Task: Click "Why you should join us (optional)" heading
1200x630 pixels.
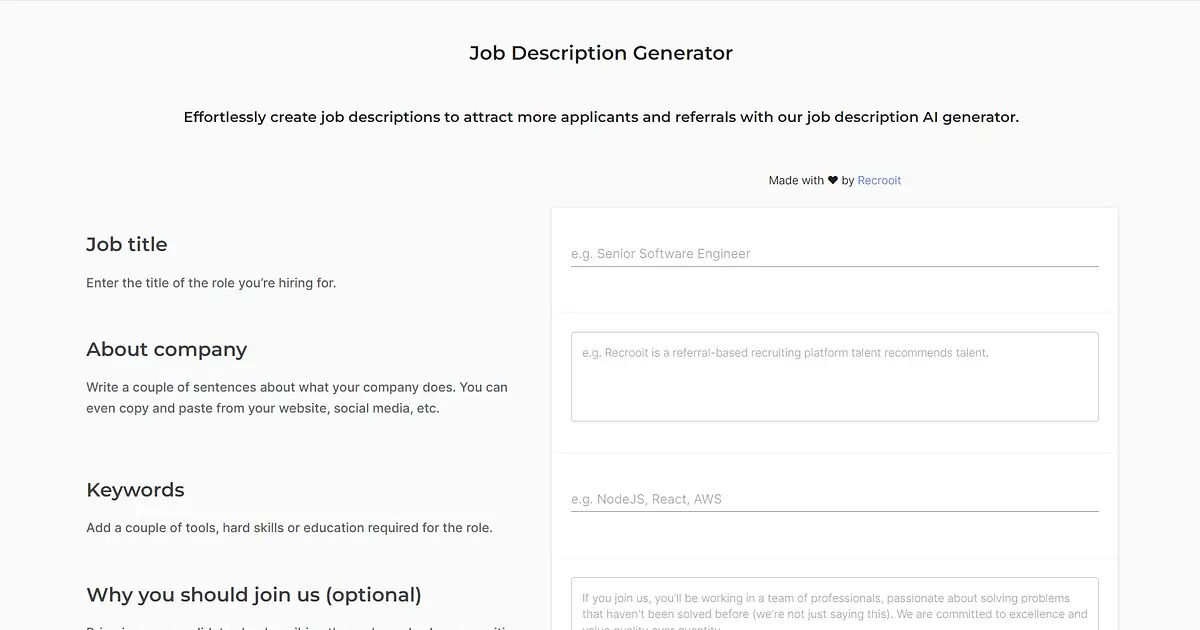Action: coord(254,595)
